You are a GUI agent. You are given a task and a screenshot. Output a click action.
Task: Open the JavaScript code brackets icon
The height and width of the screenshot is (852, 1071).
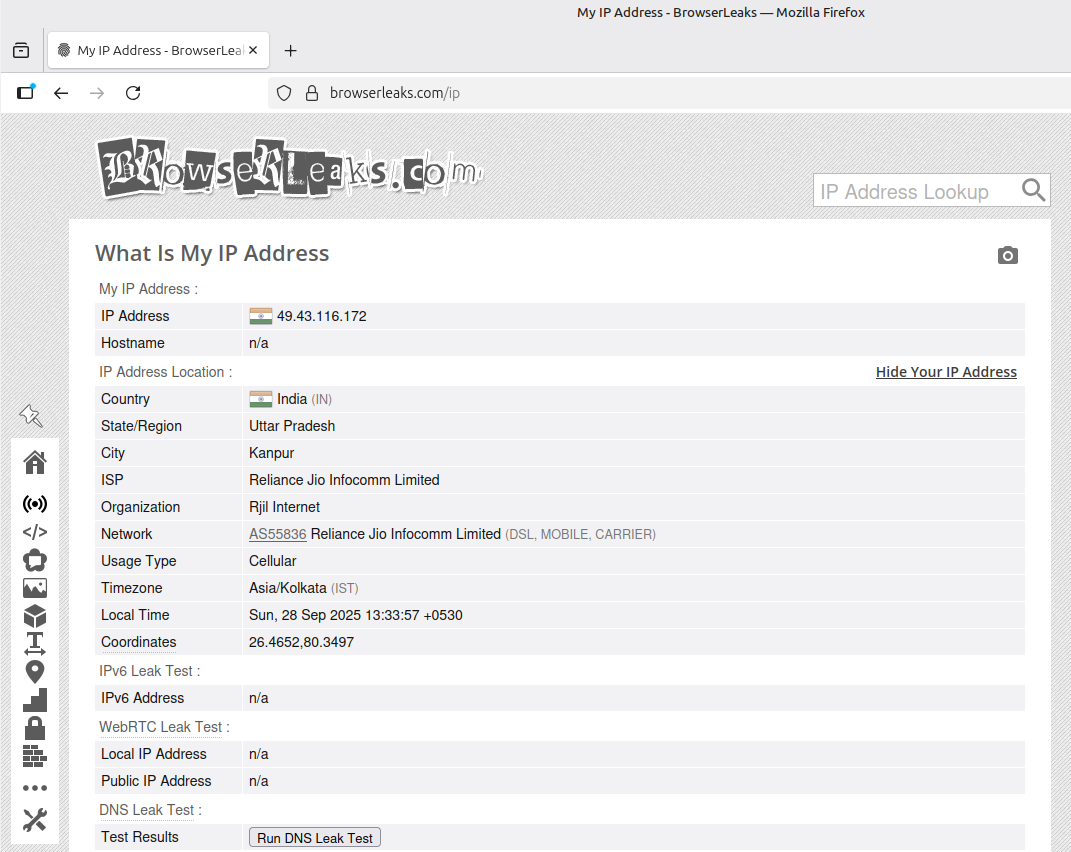click(35, 532)
